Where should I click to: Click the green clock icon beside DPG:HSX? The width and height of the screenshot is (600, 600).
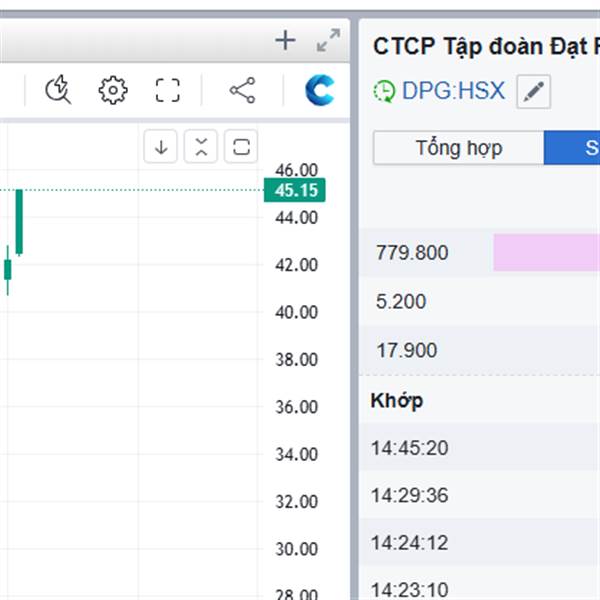click(x=384, y=91)
